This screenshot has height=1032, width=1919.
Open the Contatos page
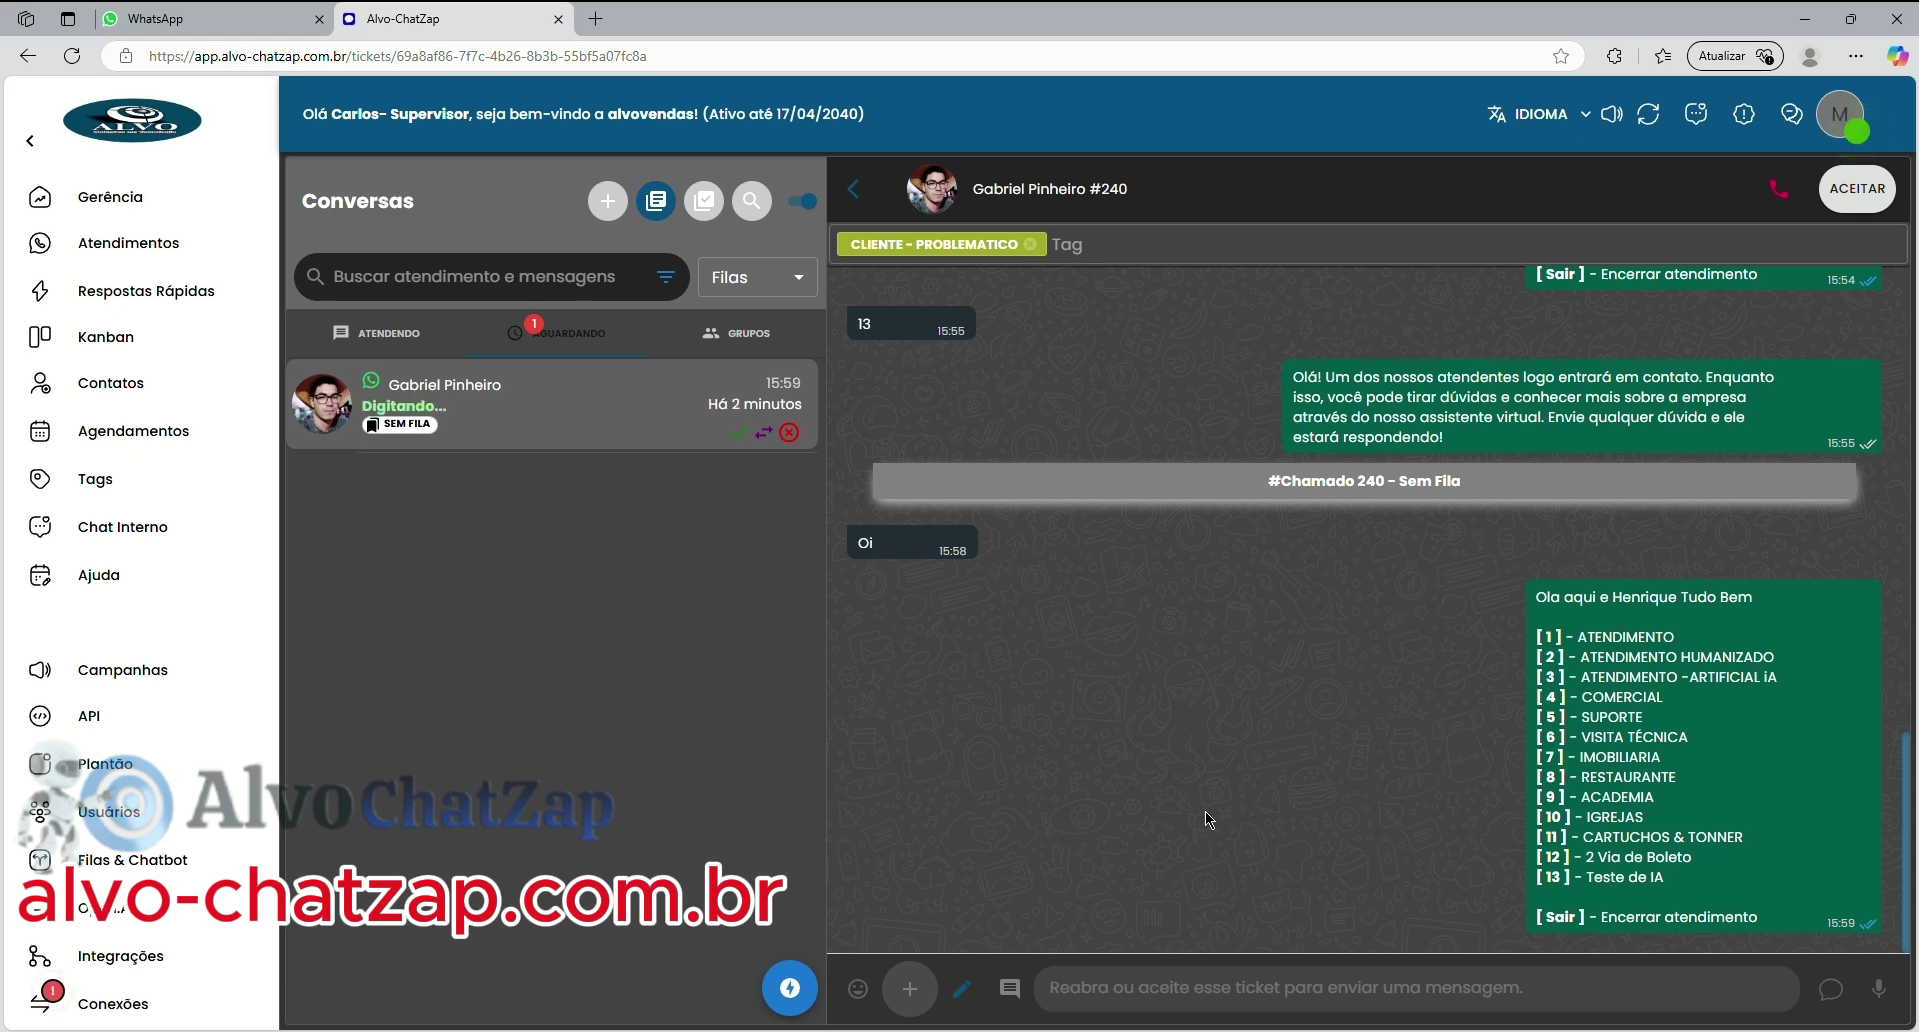pyautogui.click(x=110, y=383)
